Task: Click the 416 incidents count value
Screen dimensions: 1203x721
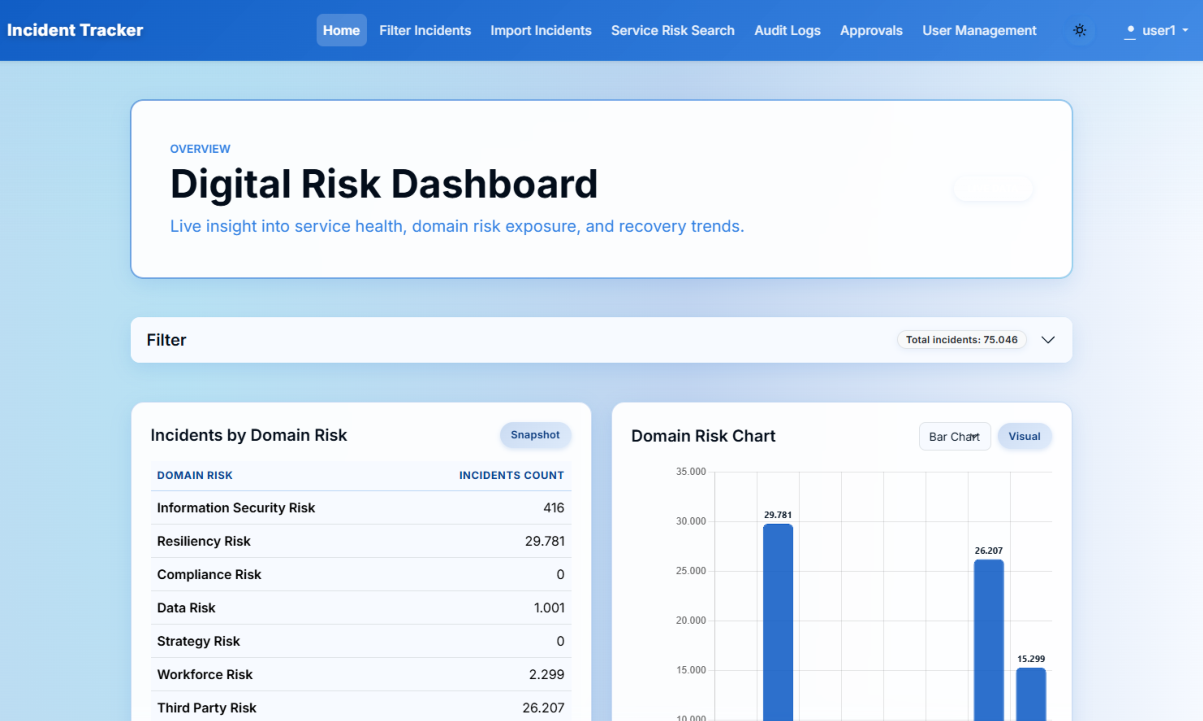Action: point(554,508)
